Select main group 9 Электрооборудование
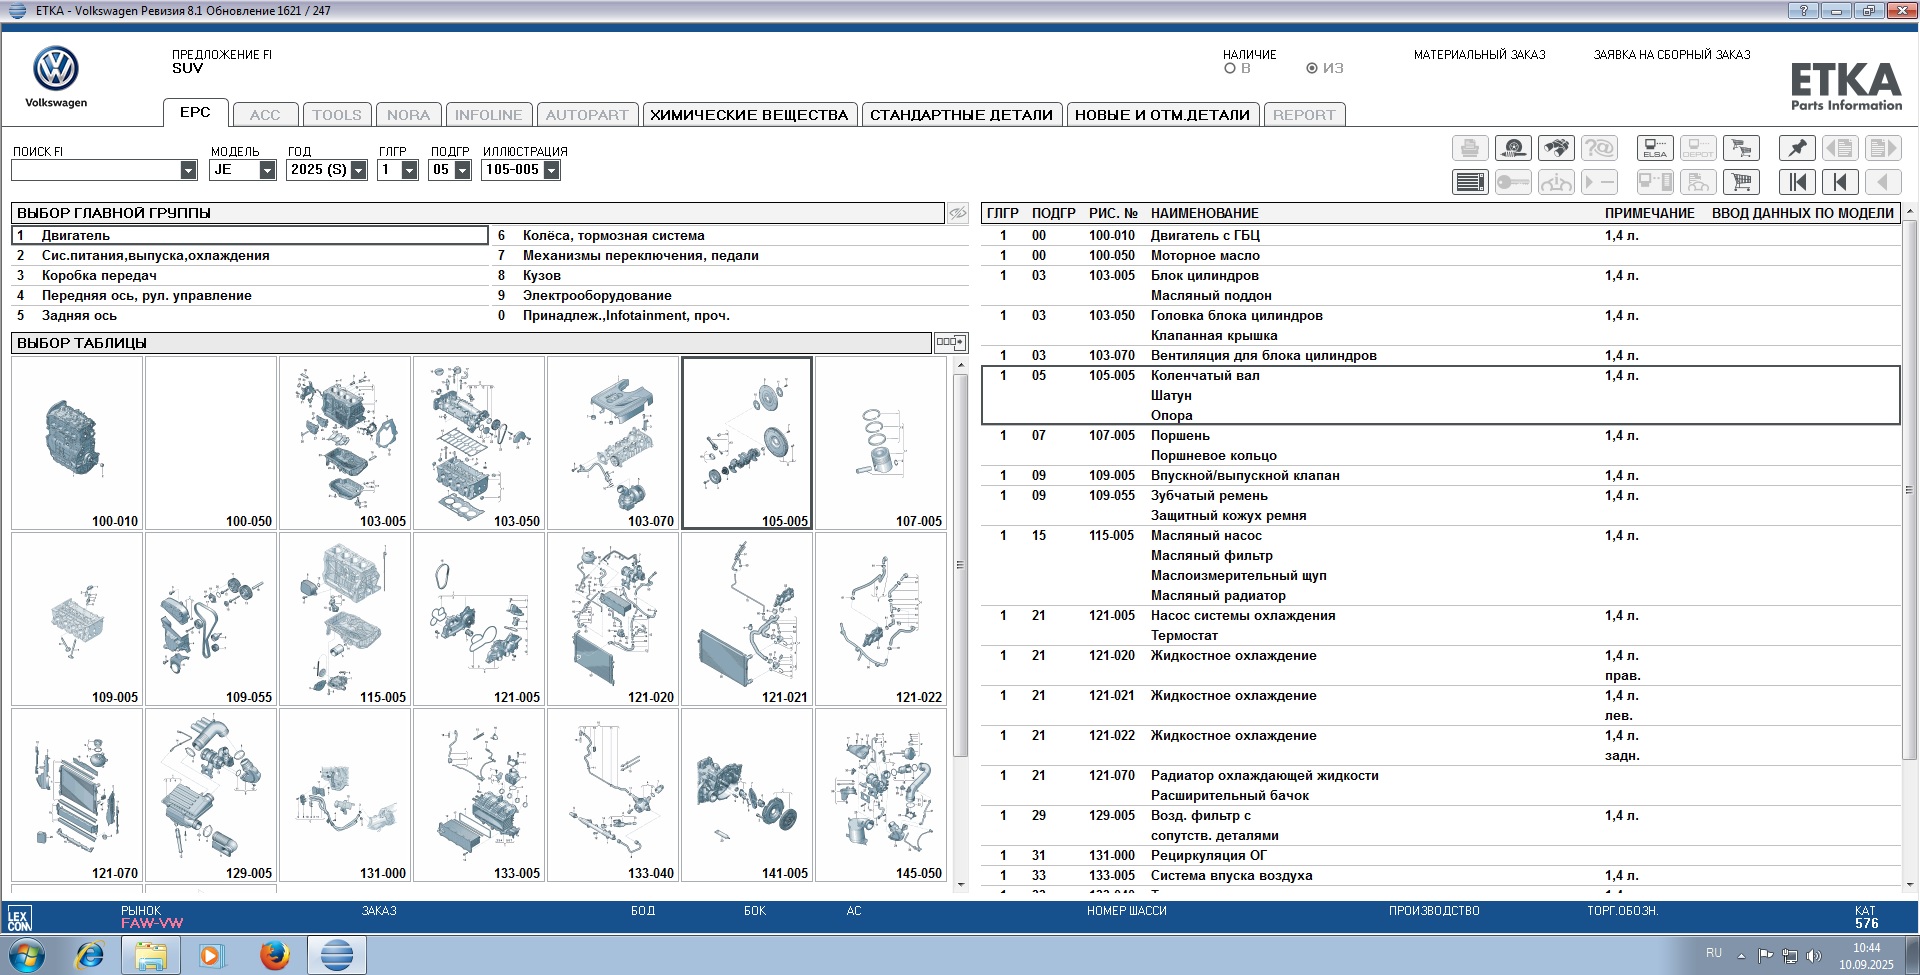This screenshot has width=1920, height=975. [x=730, y=296]
